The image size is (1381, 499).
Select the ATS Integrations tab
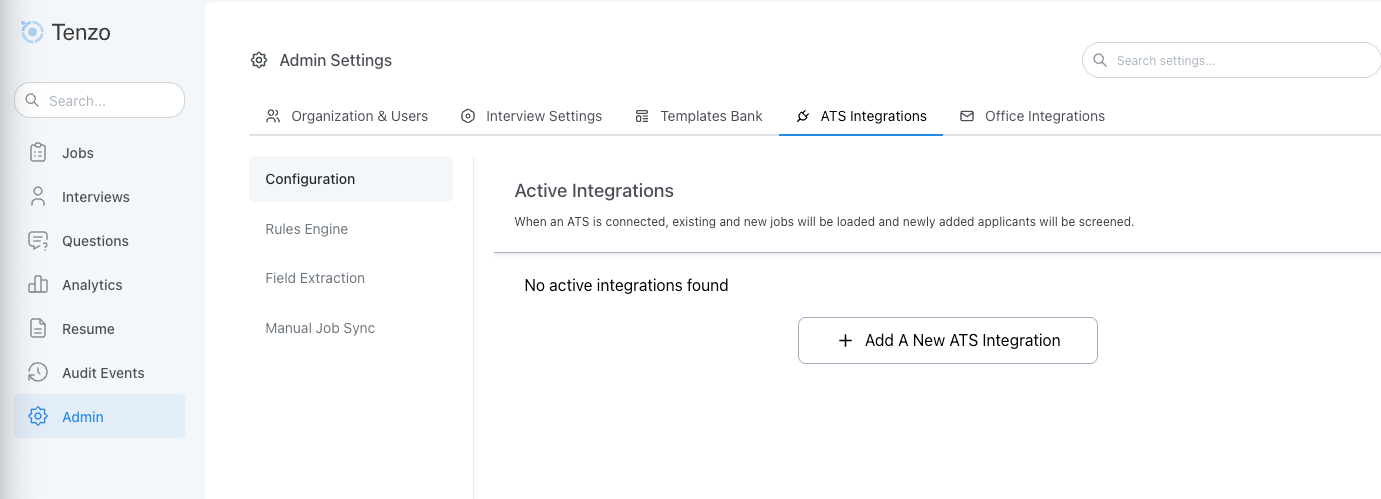[x=861, y=116]
